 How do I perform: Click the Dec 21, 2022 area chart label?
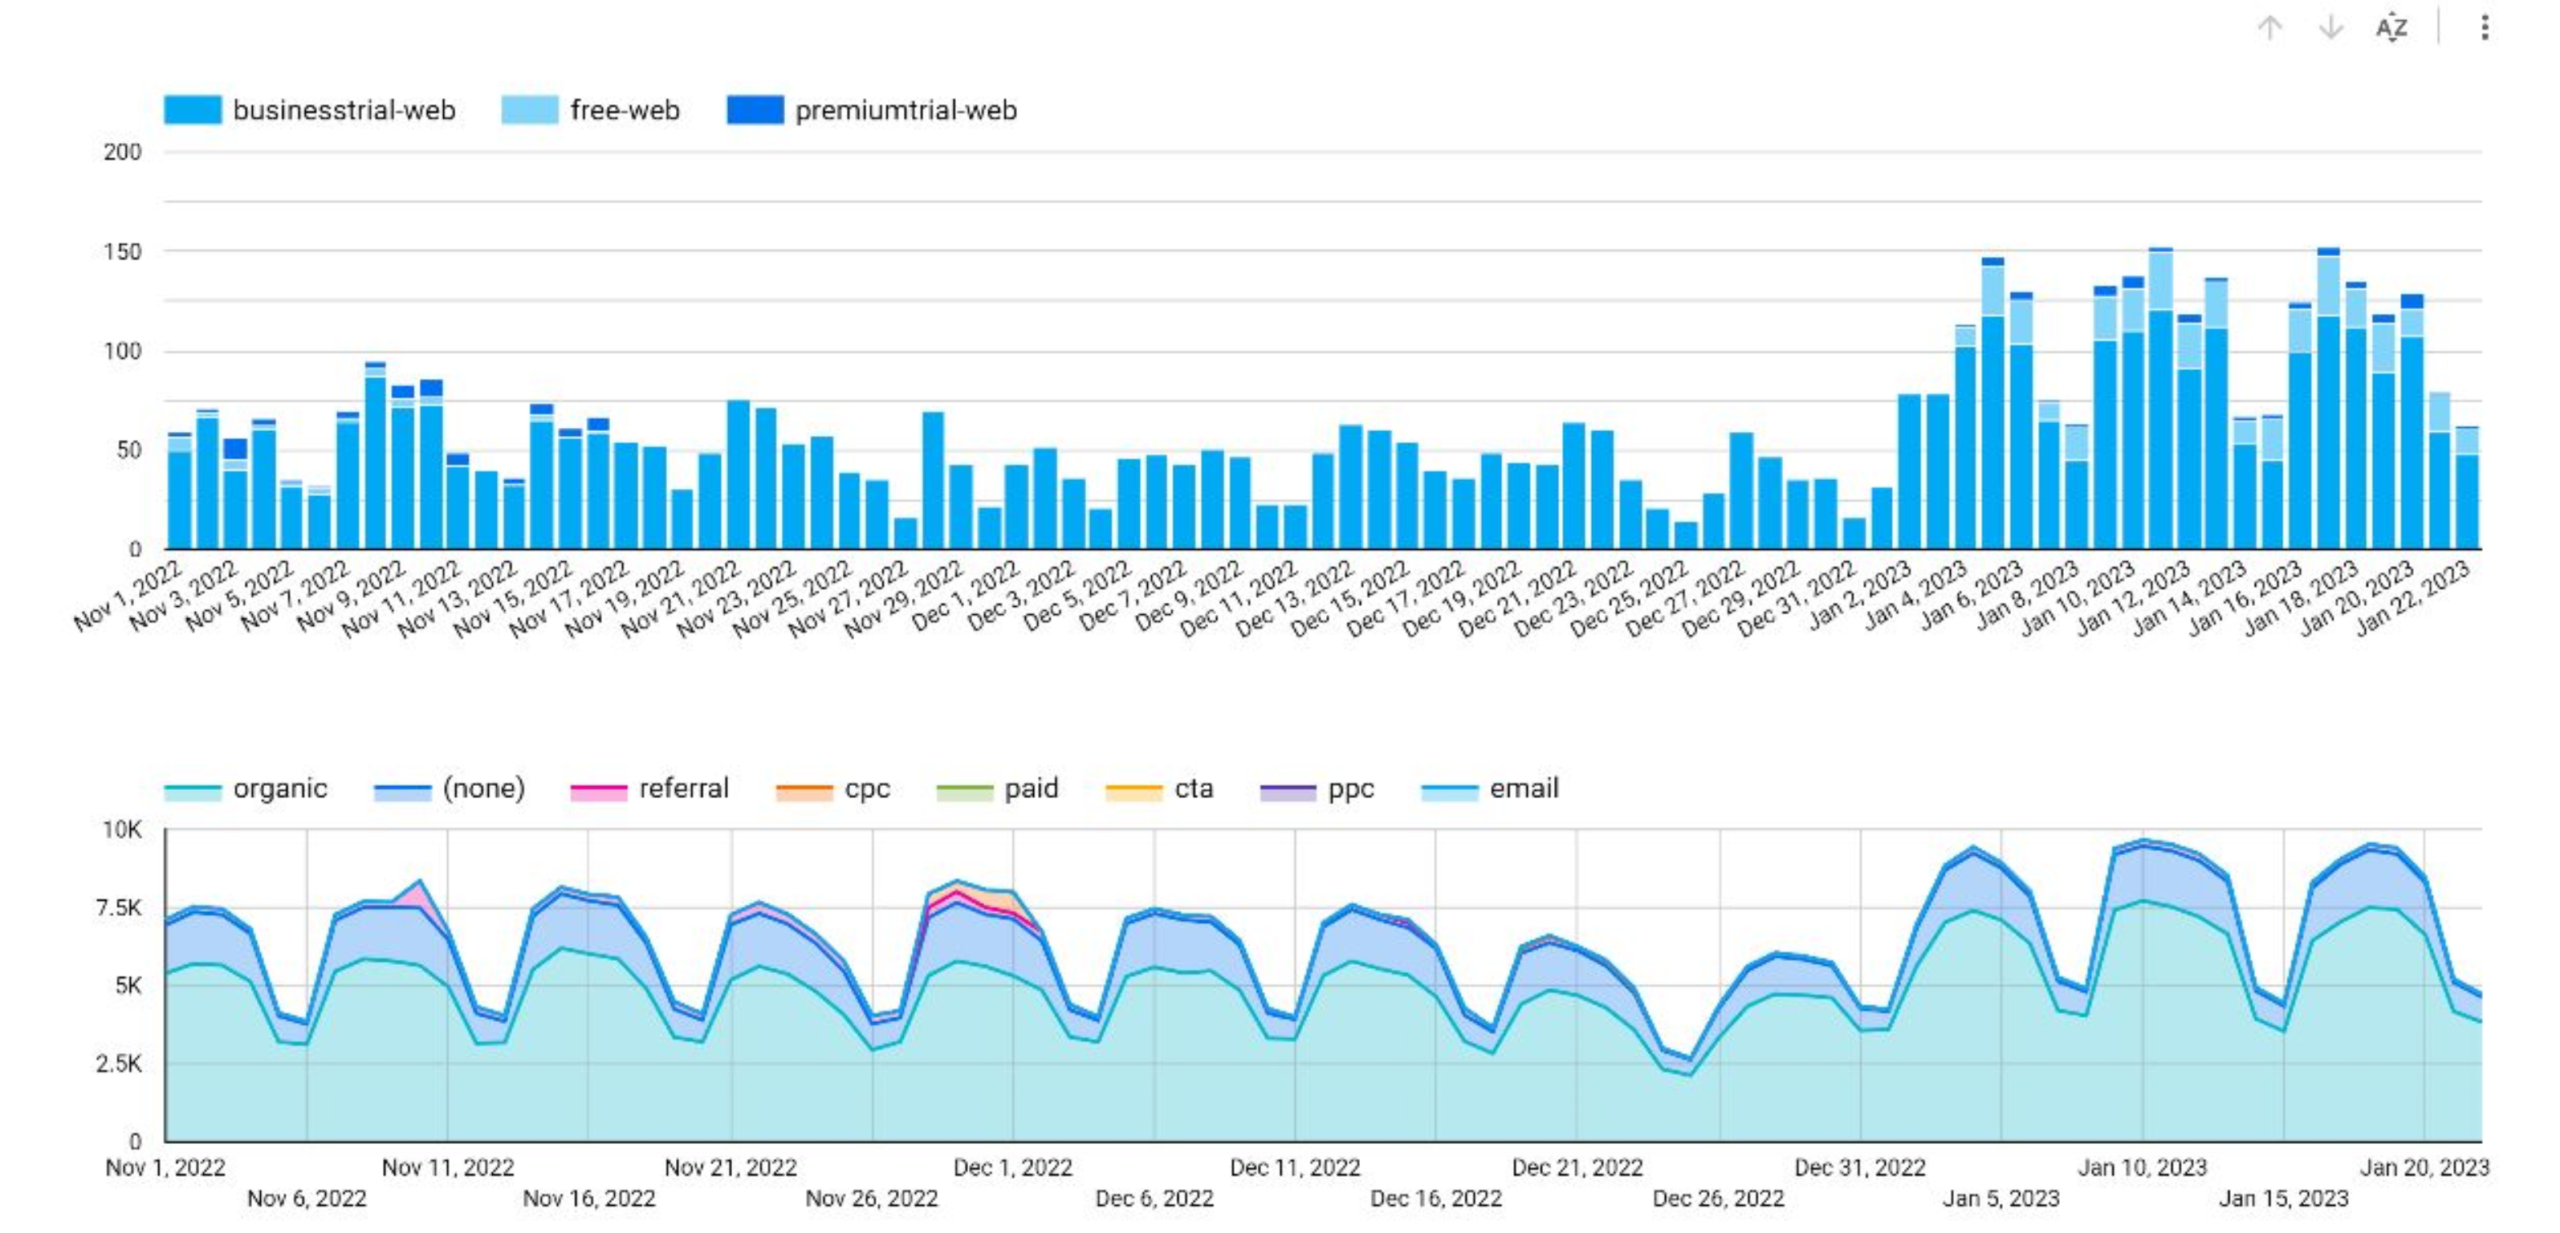click(x=1577, y=1167)
